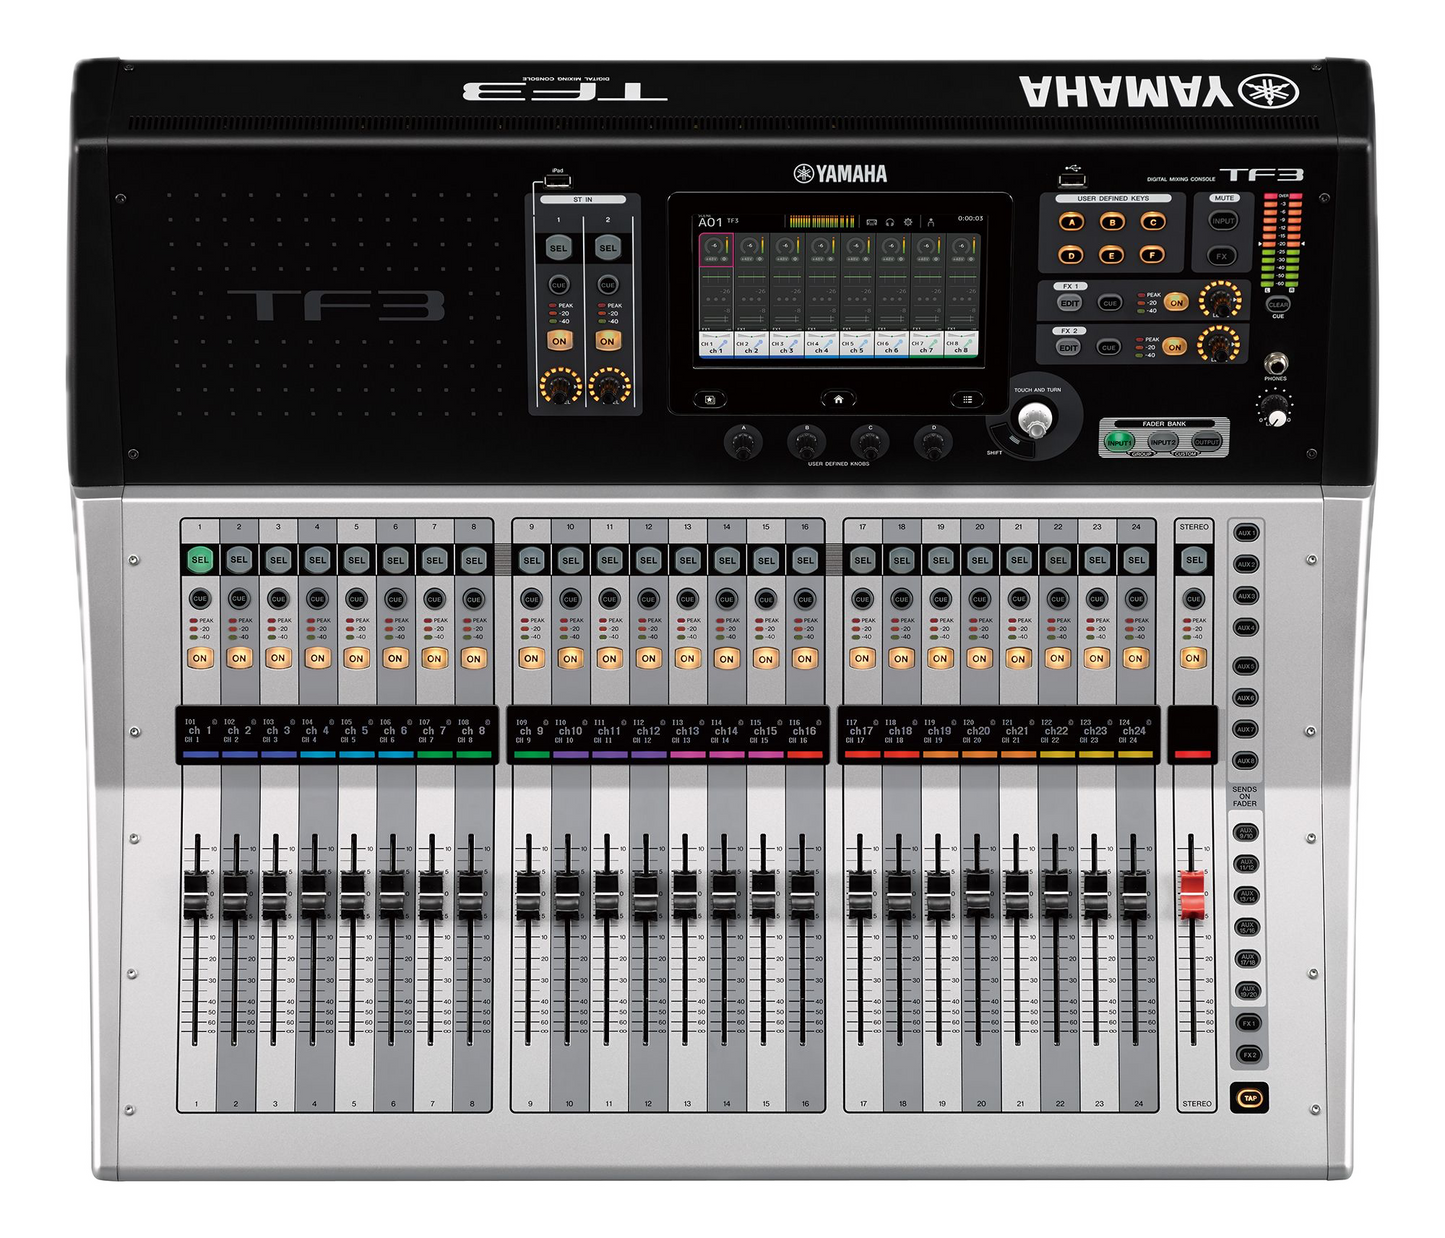This screenshot has height=1238, width=1445.
Task: Toggle the ON key for the STEREO master
Action: pos(1192,658)
